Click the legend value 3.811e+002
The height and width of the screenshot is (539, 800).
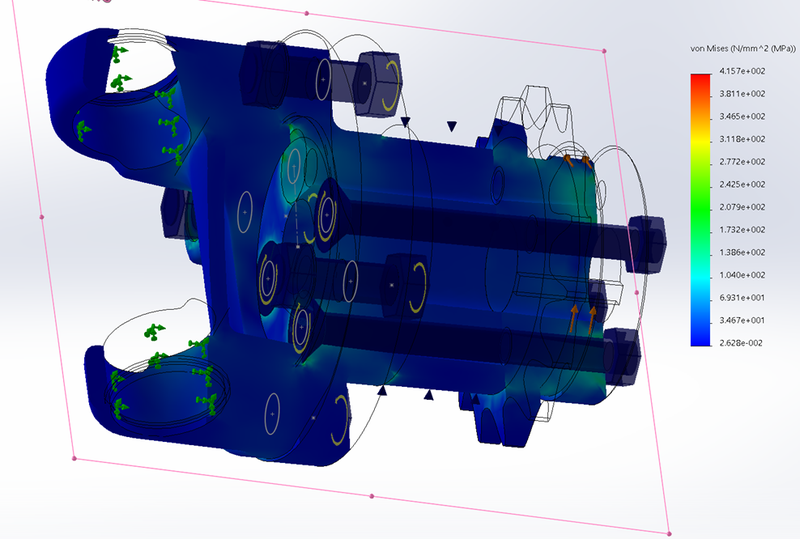tap(742, 94)
